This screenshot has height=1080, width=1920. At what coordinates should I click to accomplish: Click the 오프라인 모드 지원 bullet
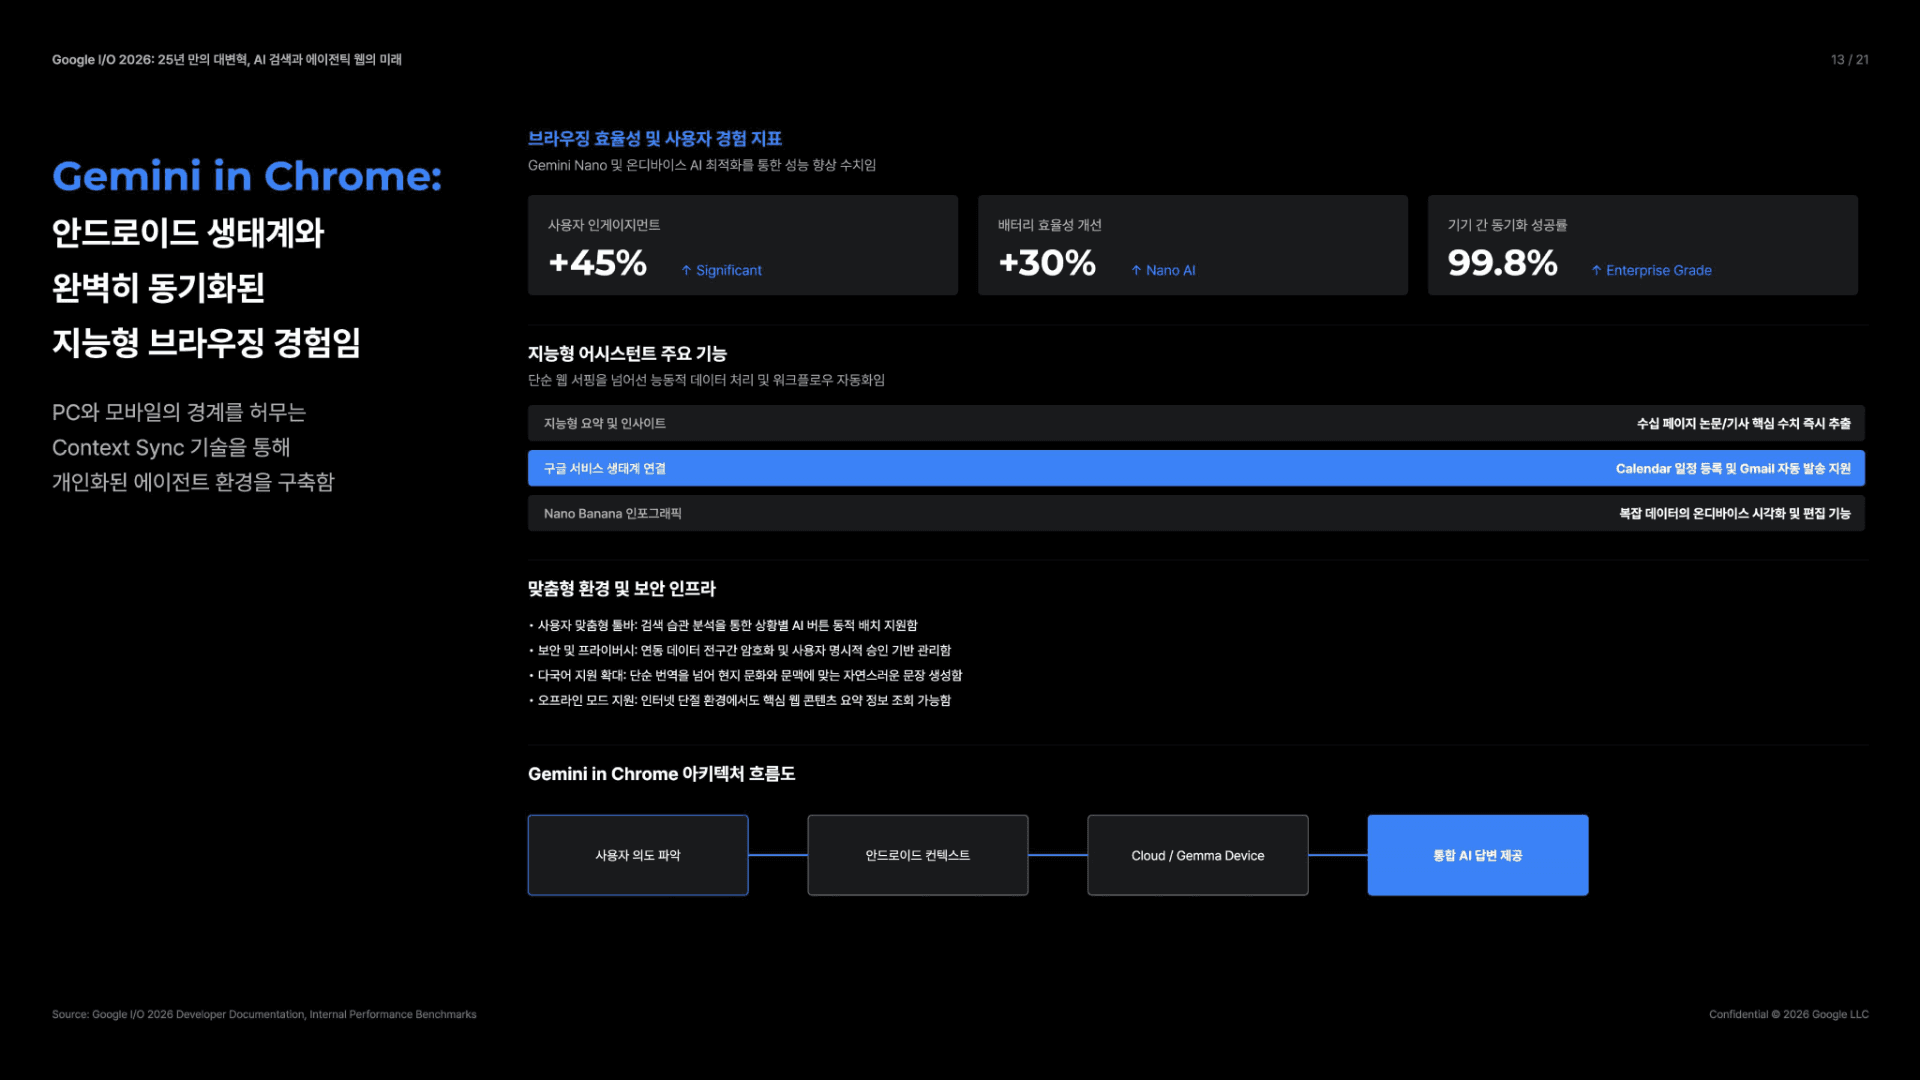tap(740, 700)
